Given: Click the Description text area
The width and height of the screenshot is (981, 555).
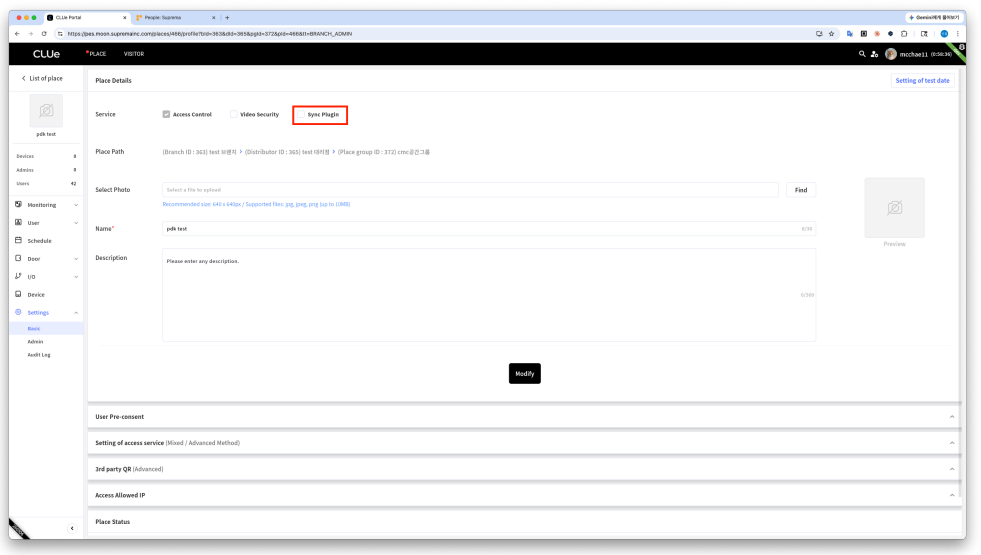Looking at the screenshot, I should pyautogui.click(x=489, y=295).
